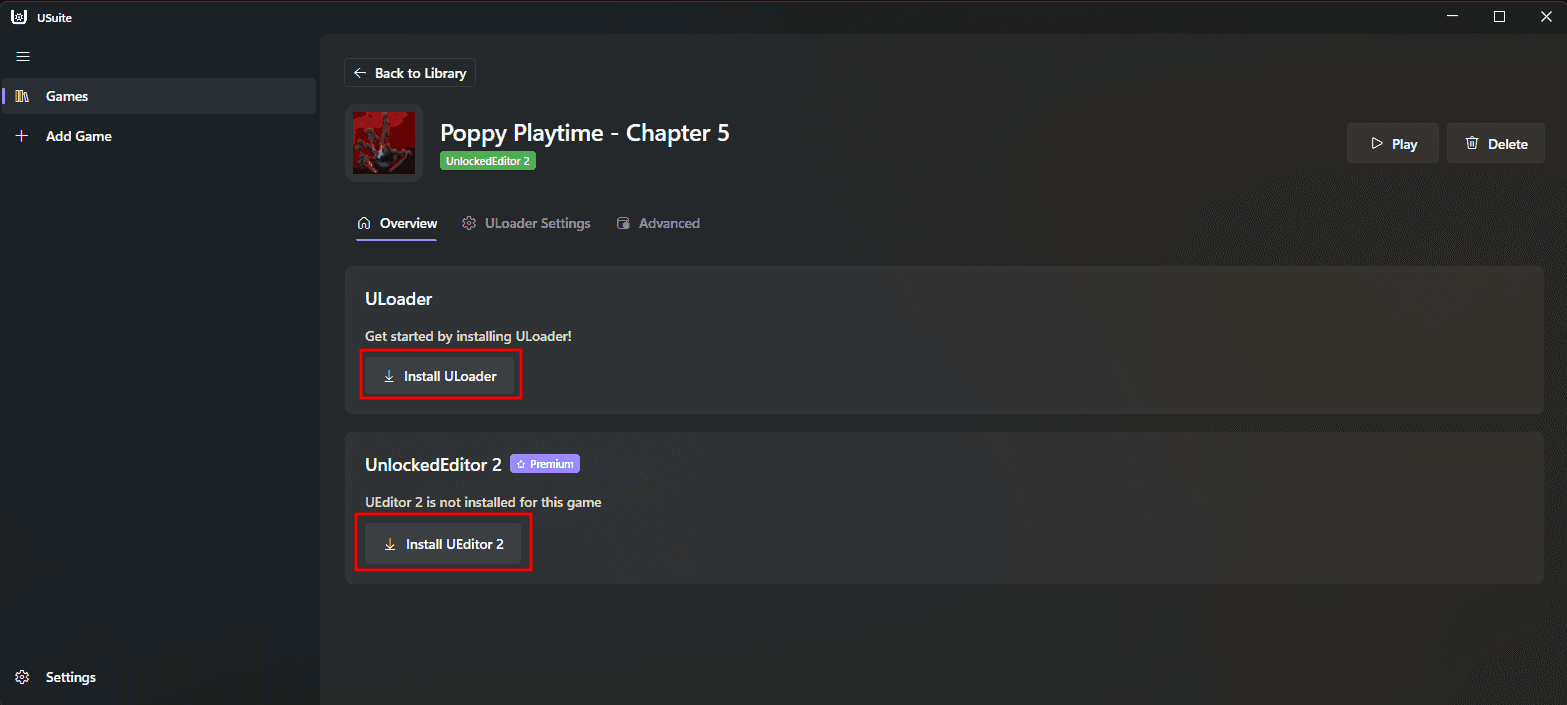Viewport: 1567px width, 705px height.
Task: Open the hamburger navigation menu
Action: click(x=23, y=57)
